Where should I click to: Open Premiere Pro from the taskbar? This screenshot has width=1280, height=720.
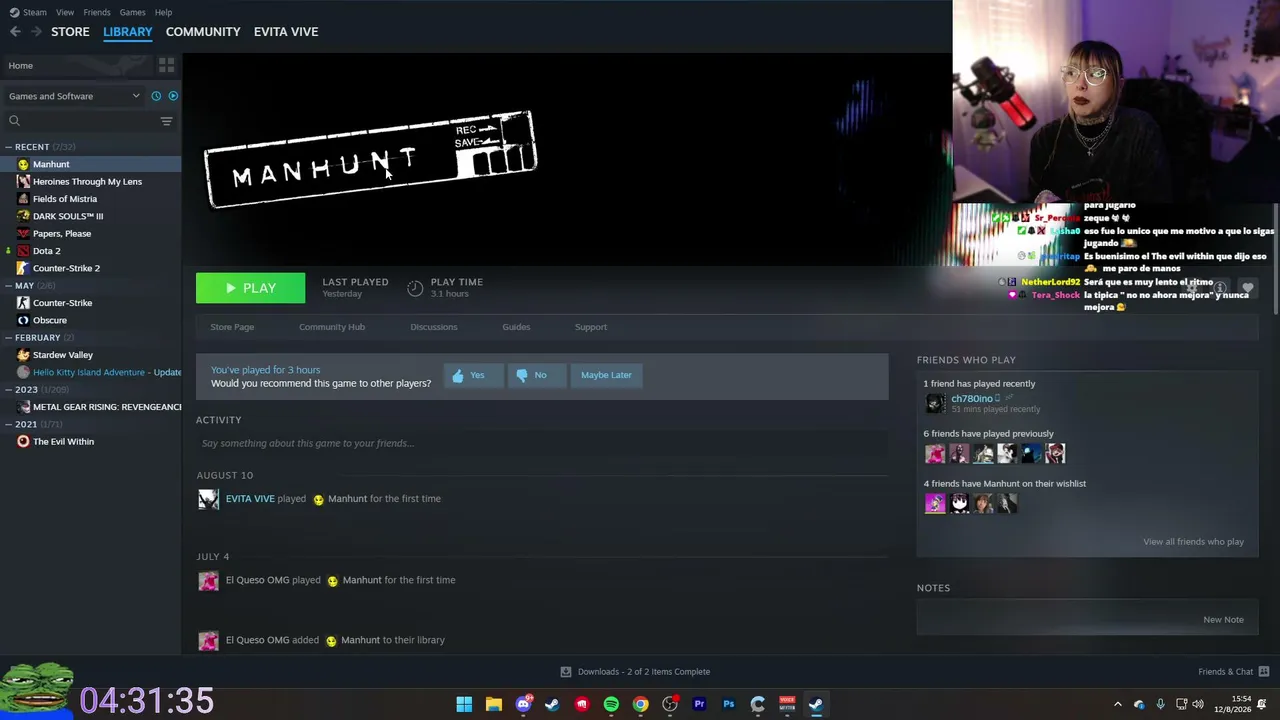coord(699,704)
